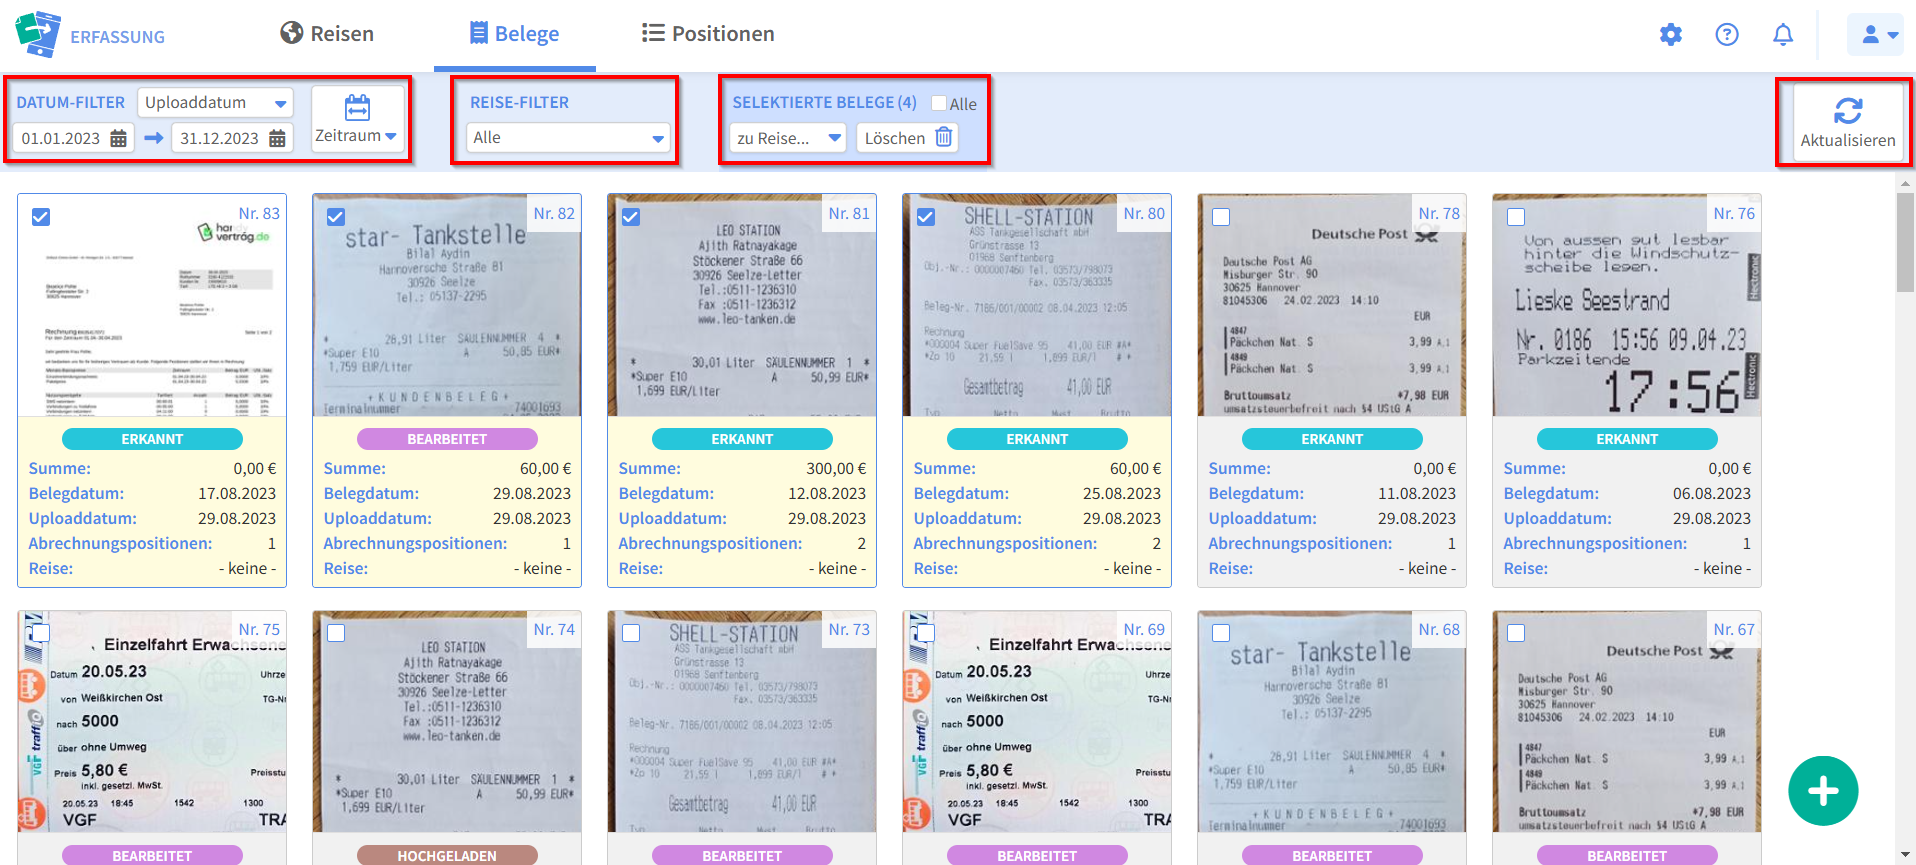Open the settings gear icon
The height and width of the screenshot is (865, 1916).
click(x=1670, y=35)
